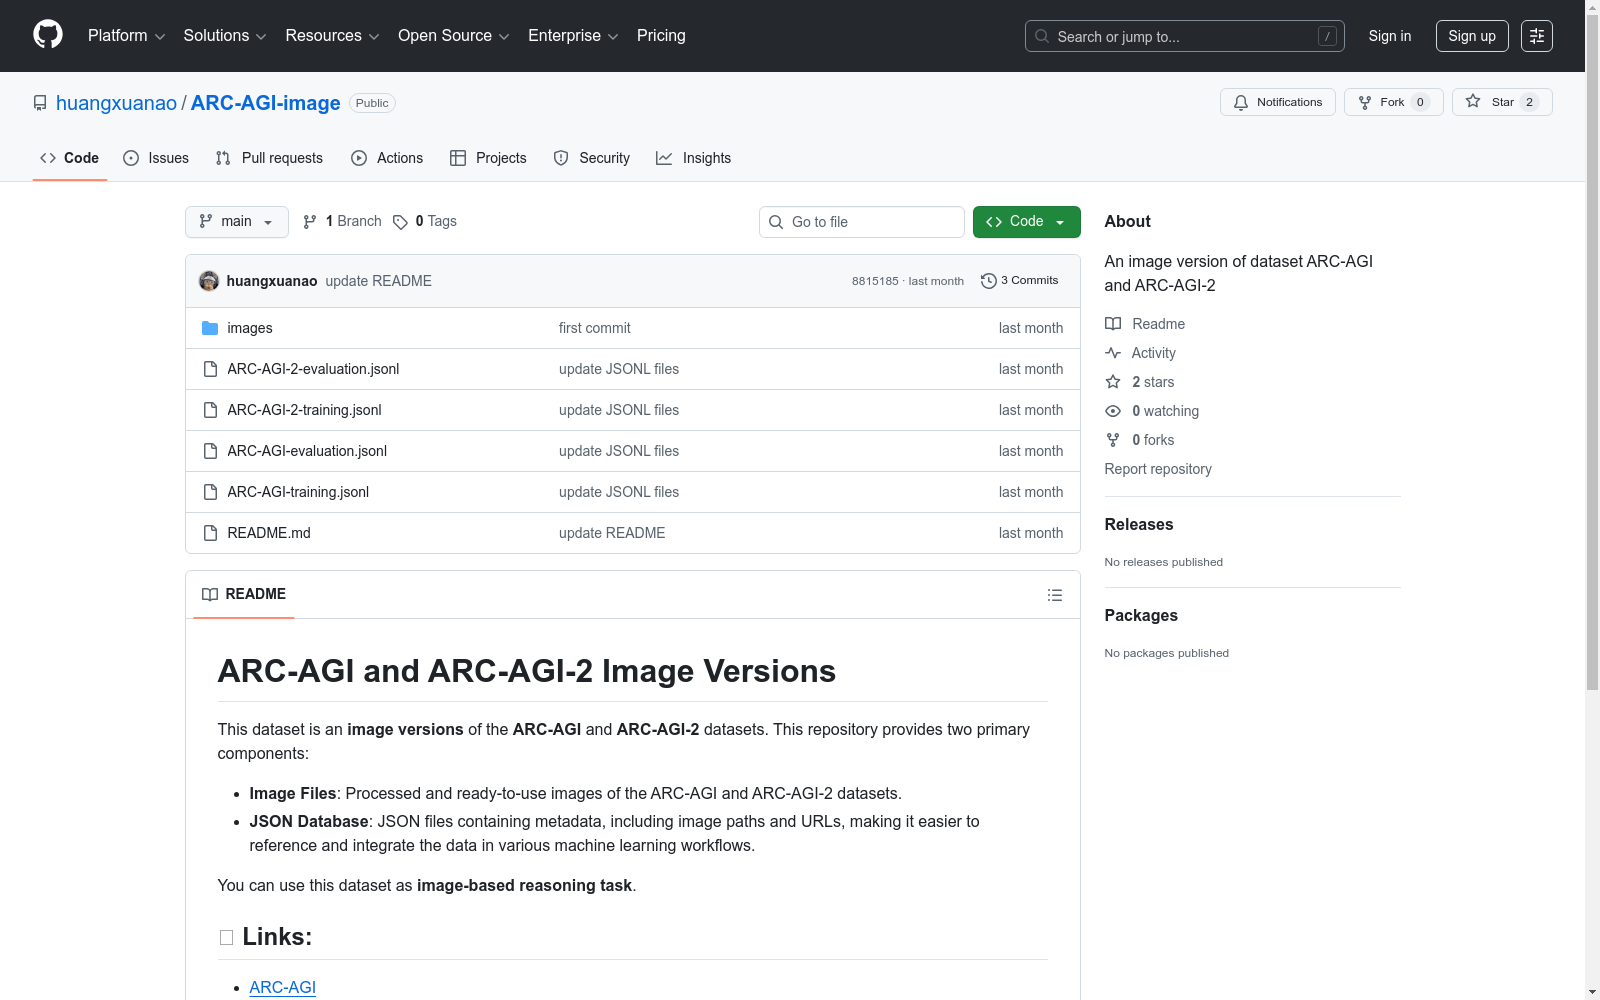Viewport: 1600px width, 1000px height.
Task: Open huangxuanao profile link in breadcrumb
Action: coord(116,103)
